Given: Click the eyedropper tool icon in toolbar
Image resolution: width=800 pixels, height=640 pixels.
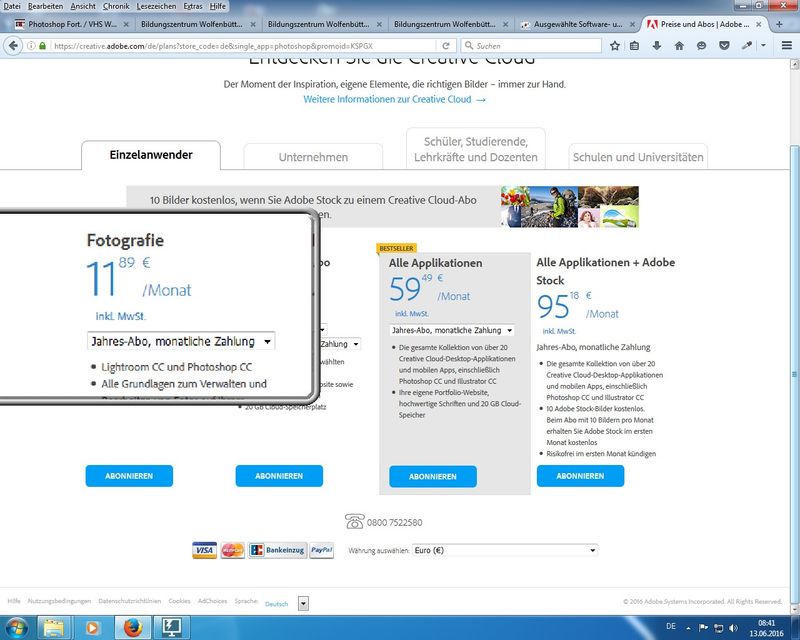Looking at the screenshot, I should click(x=746, y=45).
